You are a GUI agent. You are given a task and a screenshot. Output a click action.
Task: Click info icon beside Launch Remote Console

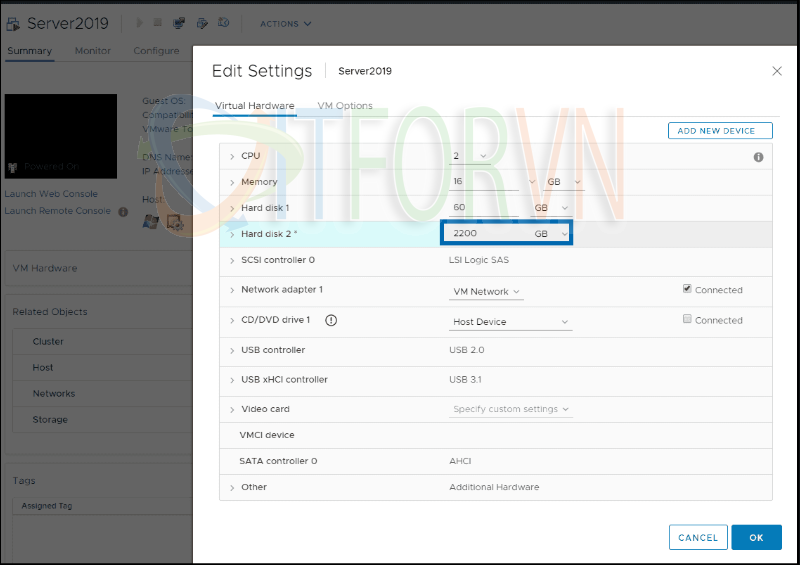pyautogui.click(x=123, y=211)
